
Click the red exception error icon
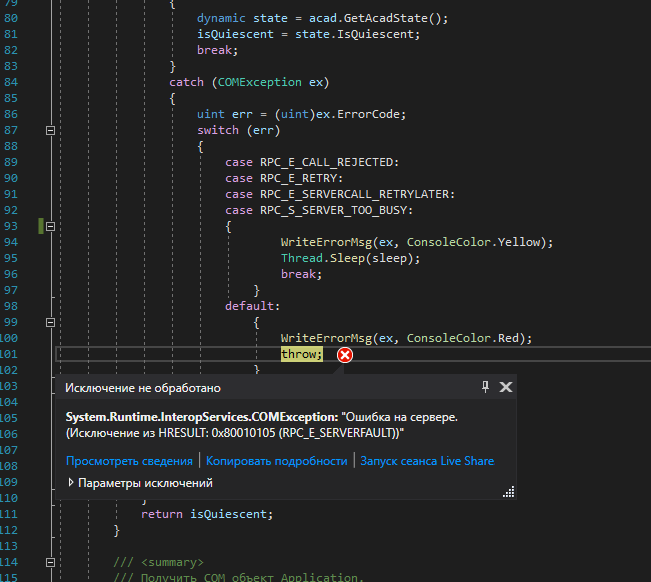click(x=345, y=355)
